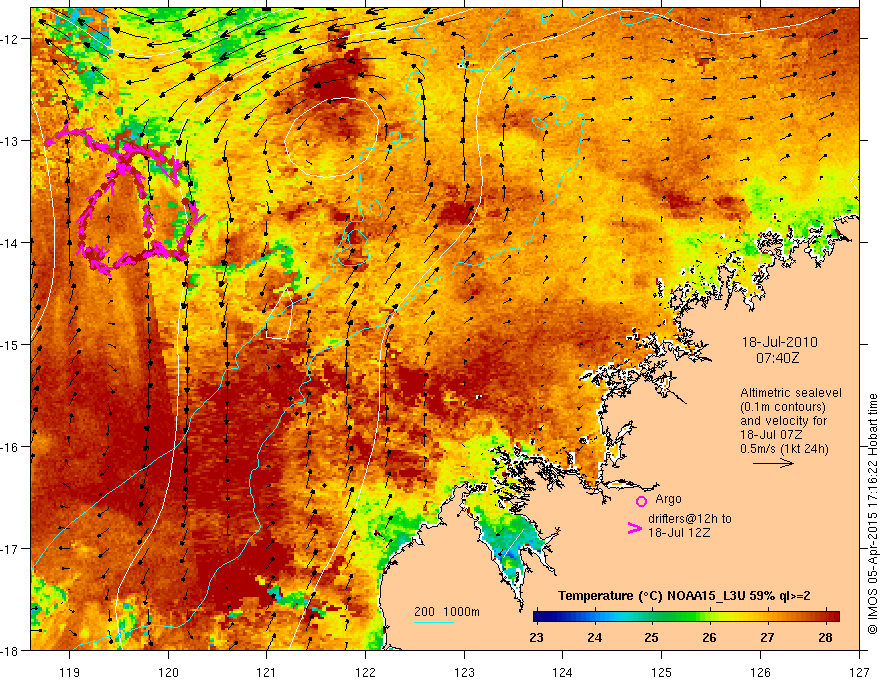Click the 23 value on temperature scale
This screenshot has width=880, height=680.
(x=537, y=637)
